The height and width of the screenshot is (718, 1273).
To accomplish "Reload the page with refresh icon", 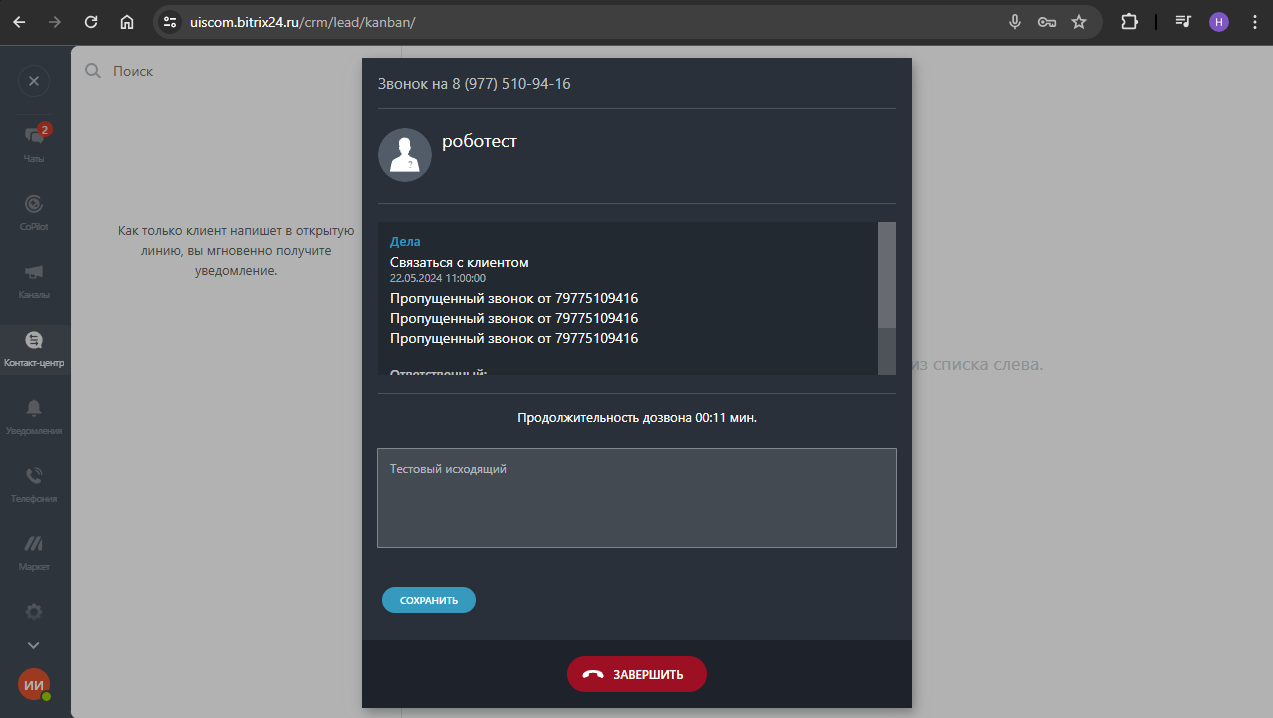I will tap(91, 22).
